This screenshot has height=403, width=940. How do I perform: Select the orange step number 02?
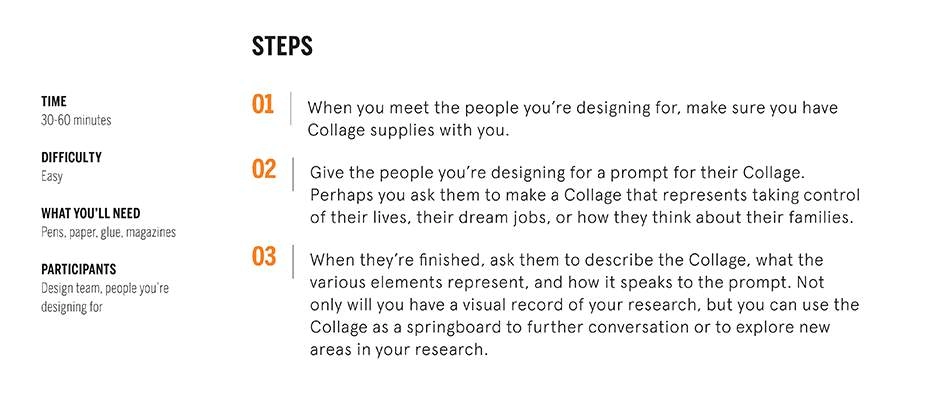pyautogui.click(x=264, y=169)
